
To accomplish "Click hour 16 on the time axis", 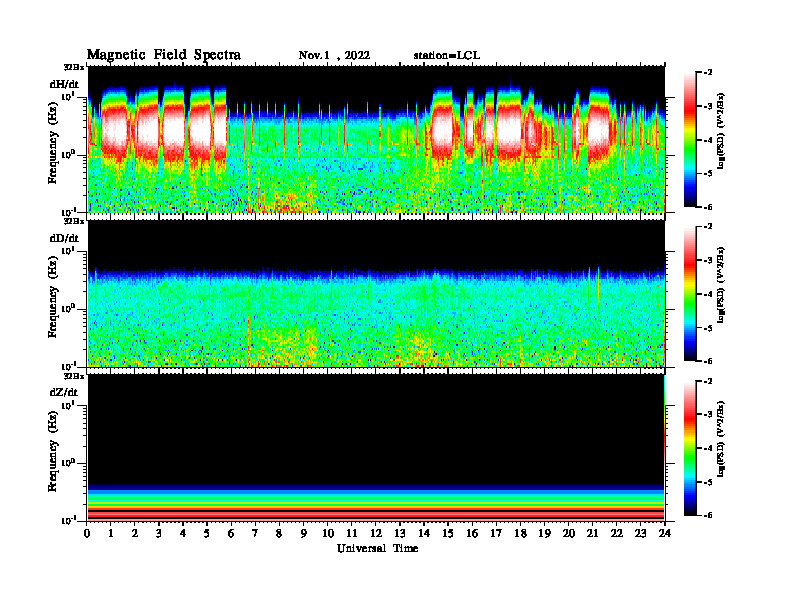I will click(472, 533).
